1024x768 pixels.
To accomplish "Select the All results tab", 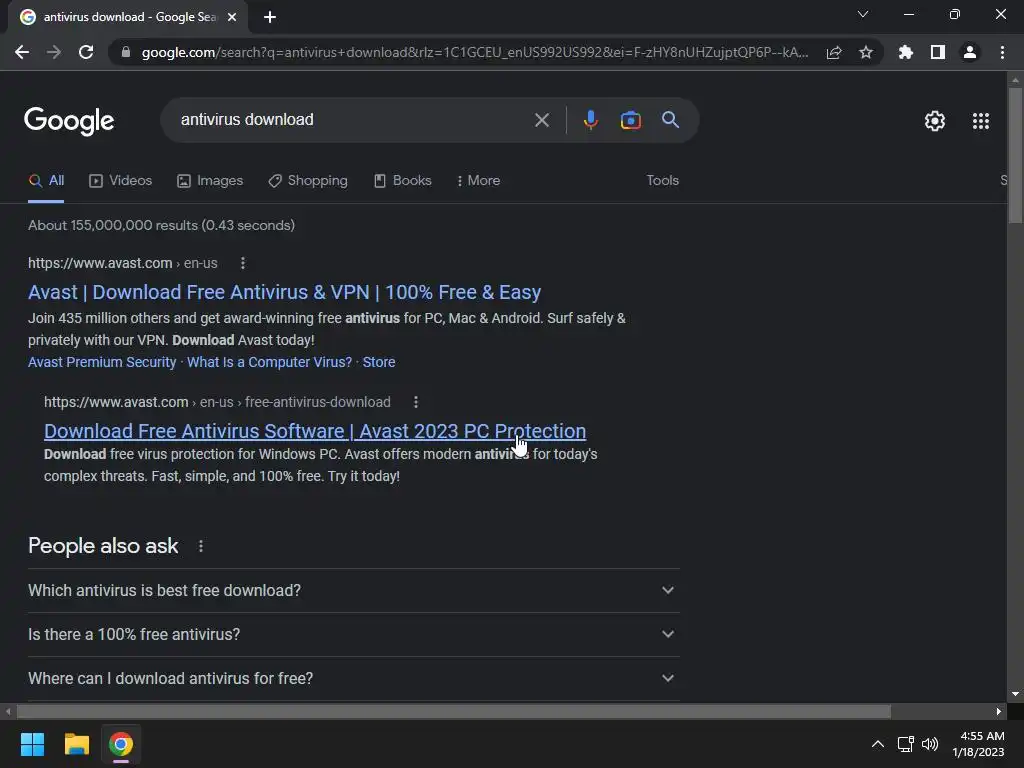I will 46,181.
